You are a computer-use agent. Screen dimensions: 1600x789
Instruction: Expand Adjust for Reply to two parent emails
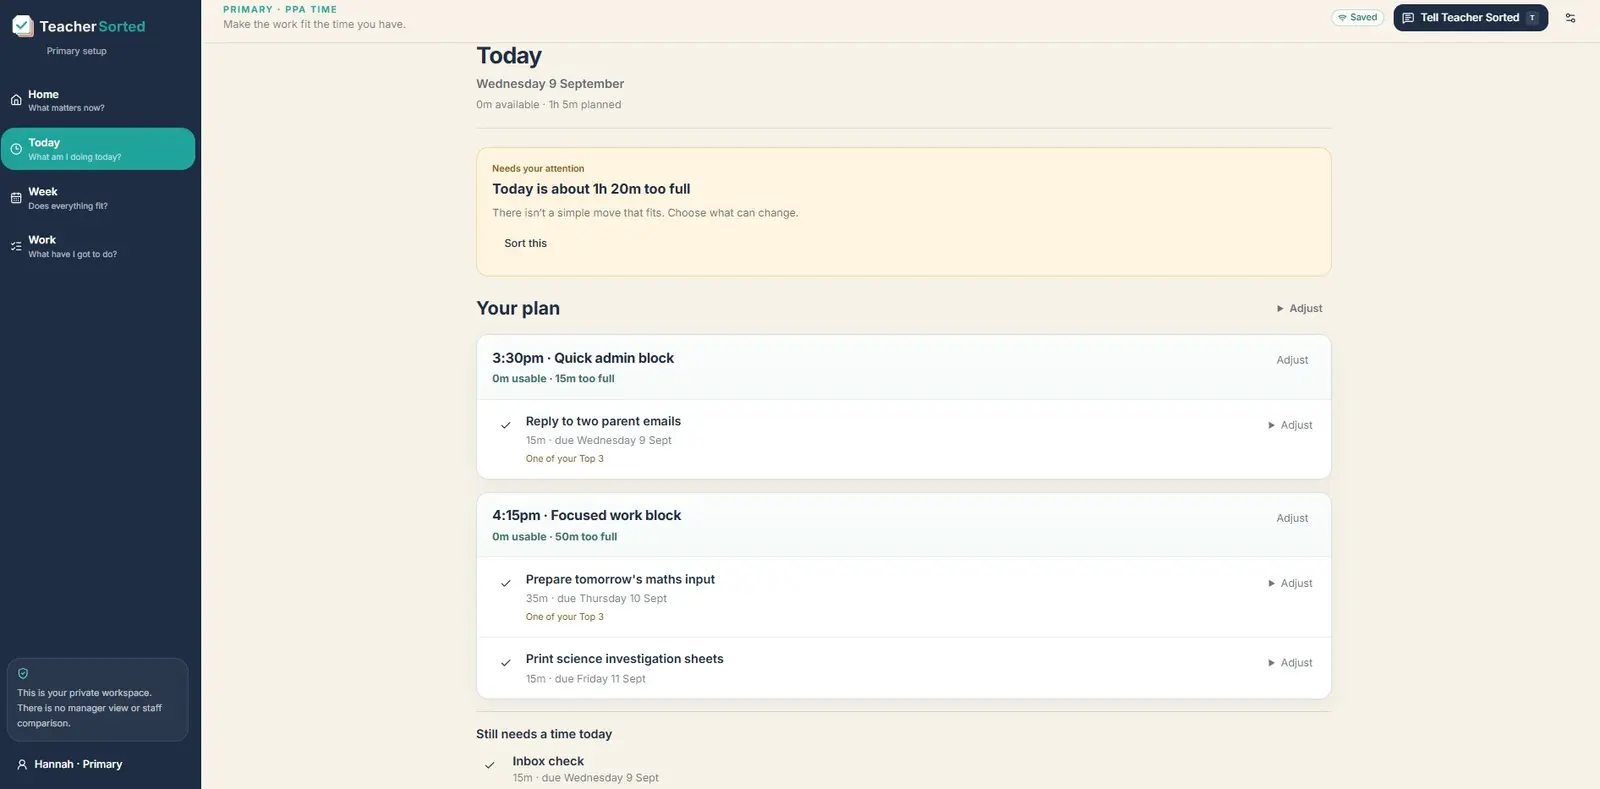(1290, 425)
